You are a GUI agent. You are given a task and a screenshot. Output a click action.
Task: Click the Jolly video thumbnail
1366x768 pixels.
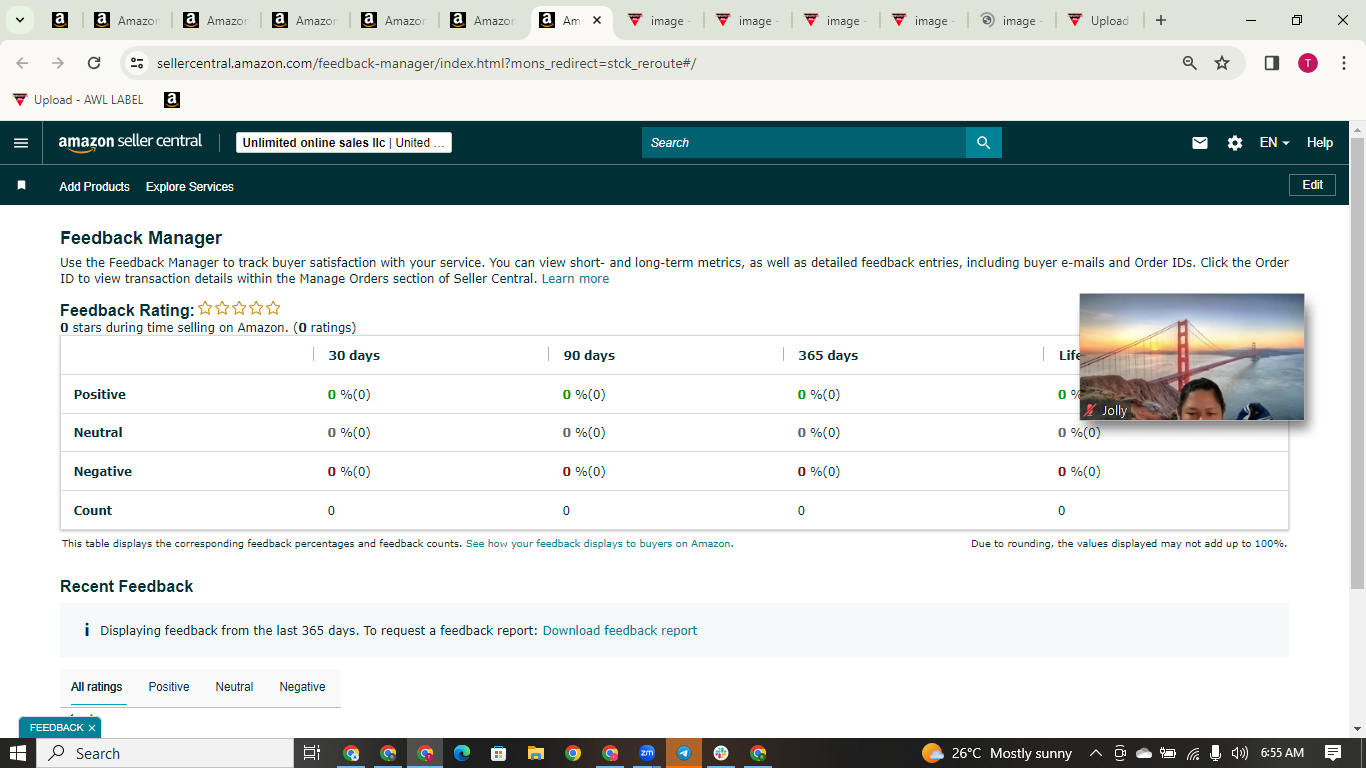coord(1192,357)
